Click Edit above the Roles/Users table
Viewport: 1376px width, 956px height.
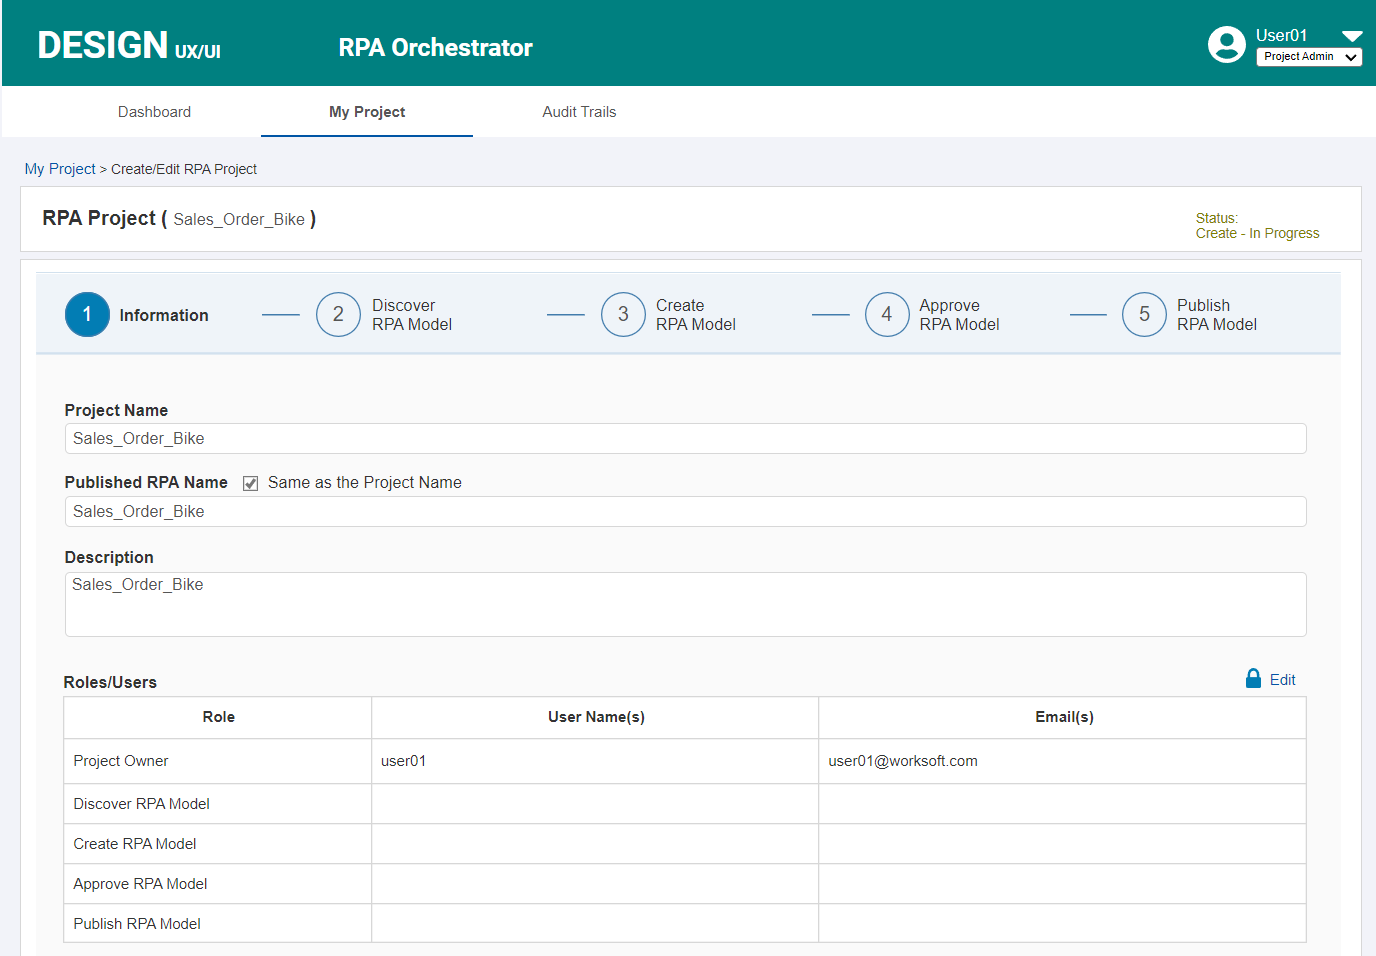[1281, 679]
